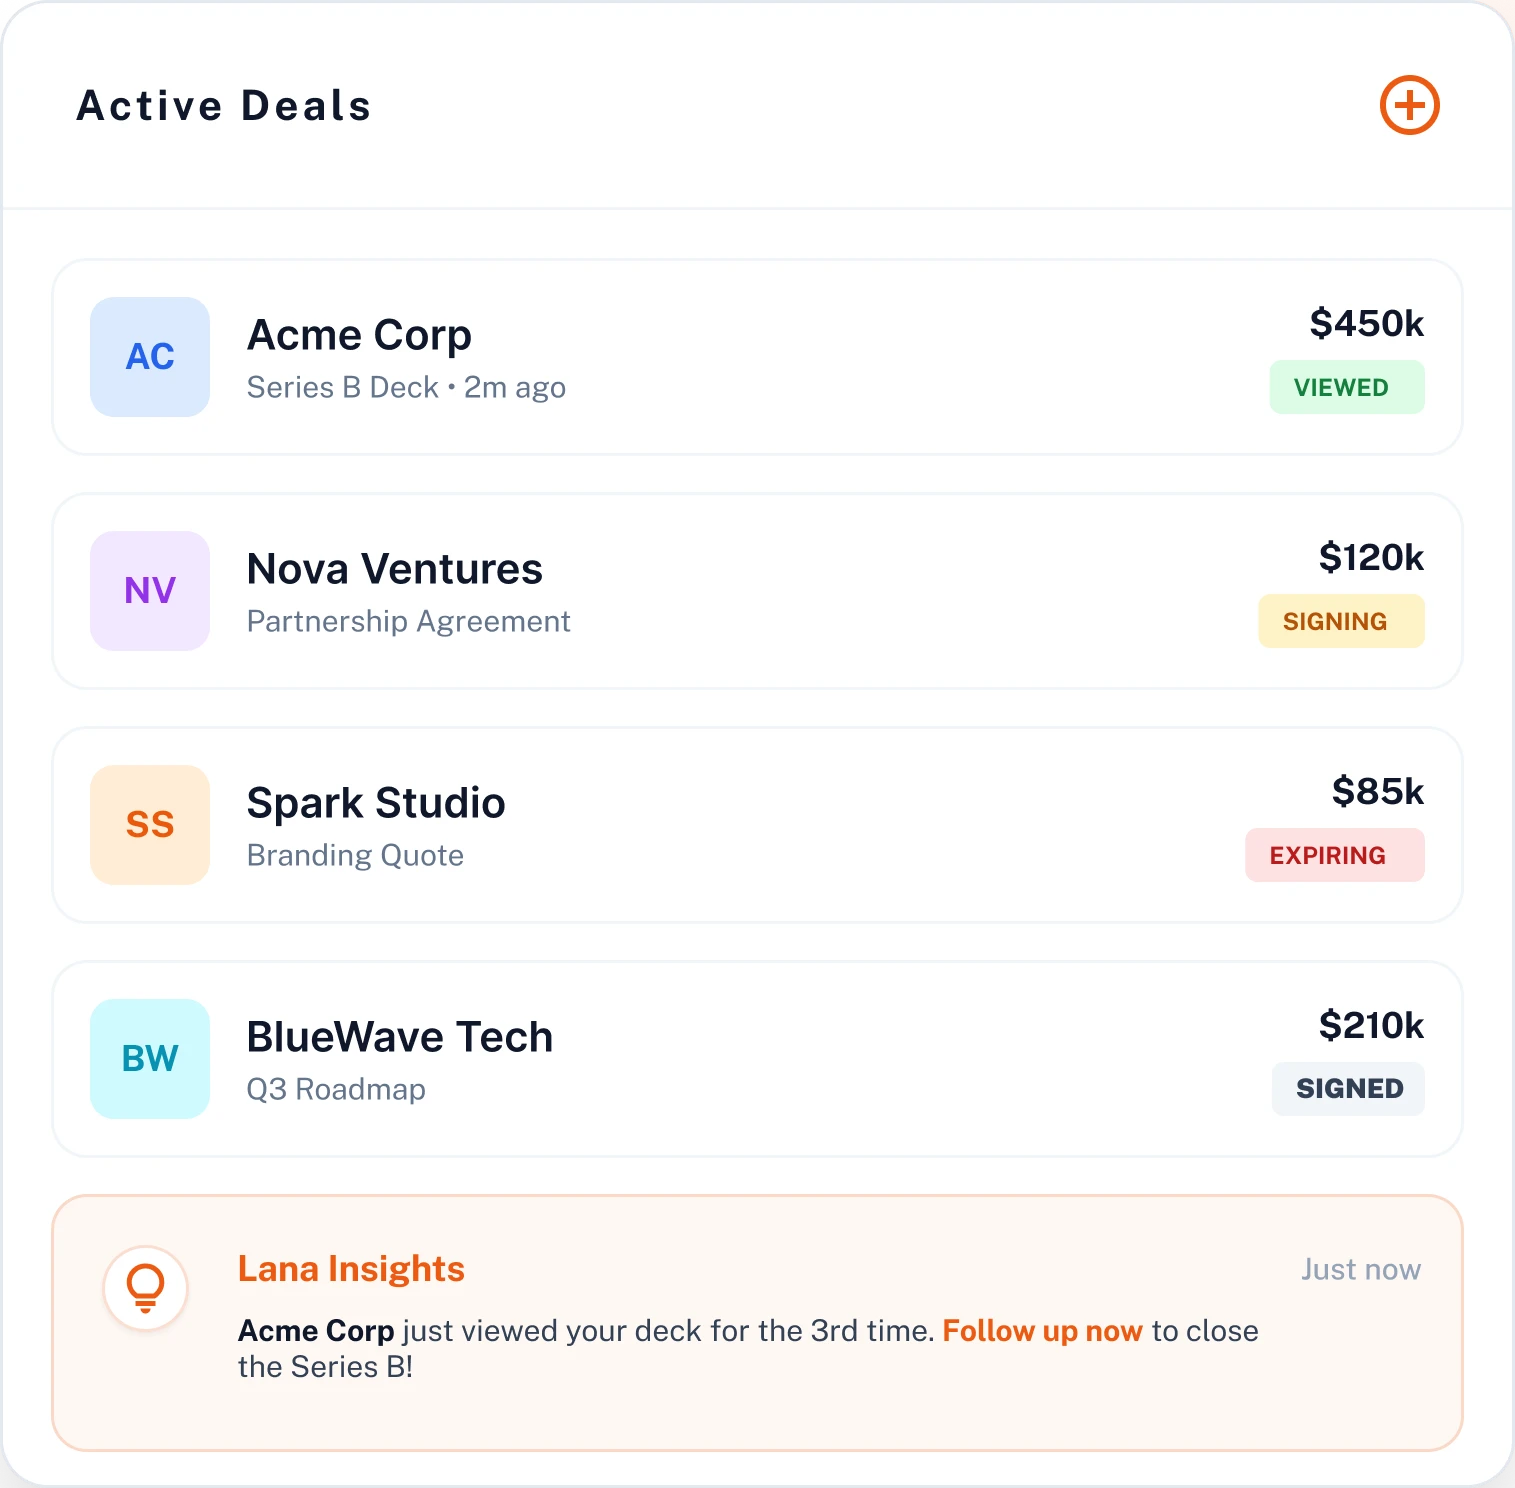The image size is (1515, 1488).
Task: Click the AC avatar for Acme Corp
Action: click(150, 357)
